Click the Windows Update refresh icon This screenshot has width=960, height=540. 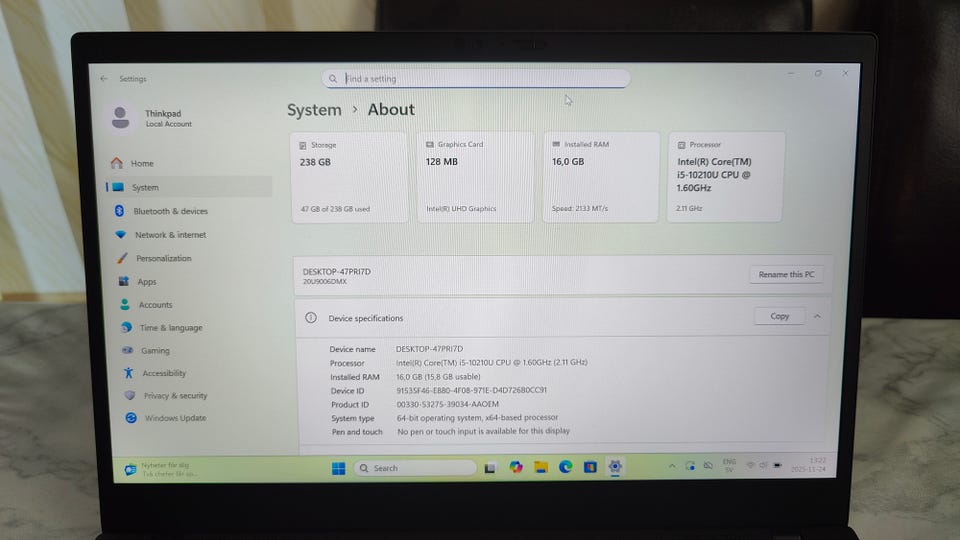(x=131, y=418)
